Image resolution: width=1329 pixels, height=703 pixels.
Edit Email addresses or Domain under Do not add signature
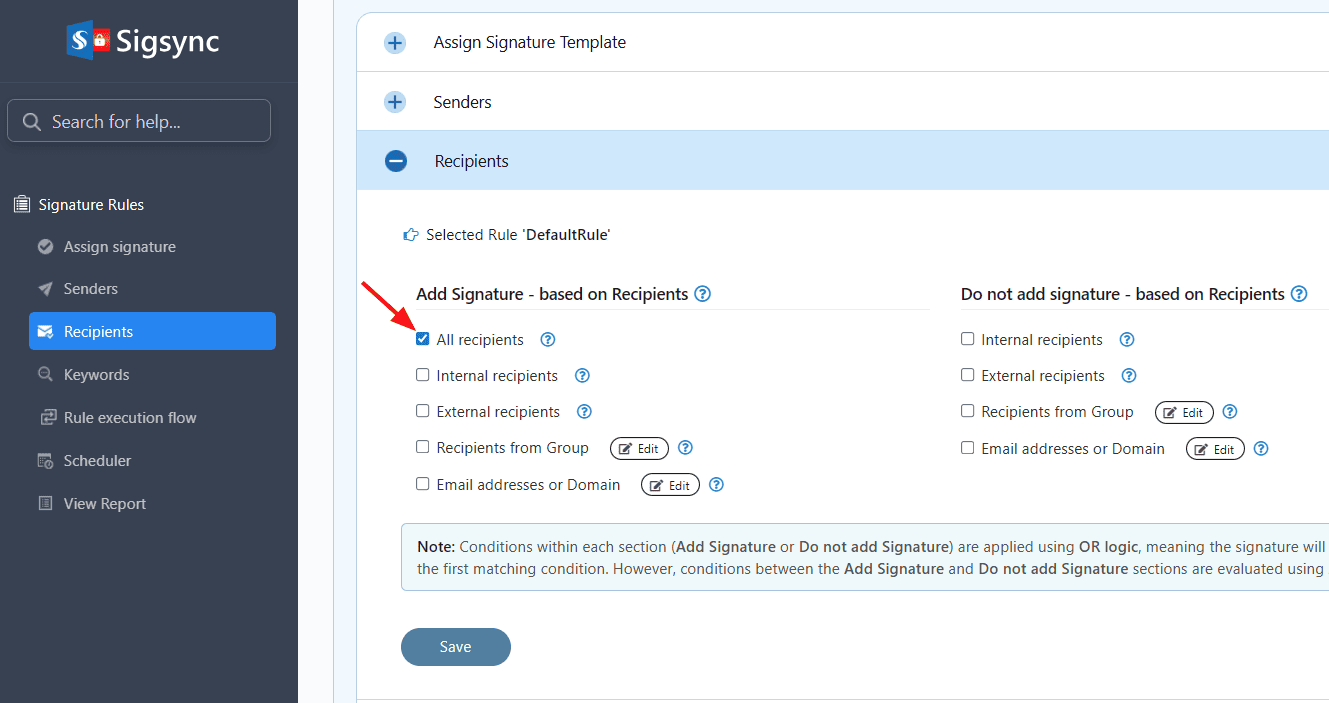pos(1215,449)
